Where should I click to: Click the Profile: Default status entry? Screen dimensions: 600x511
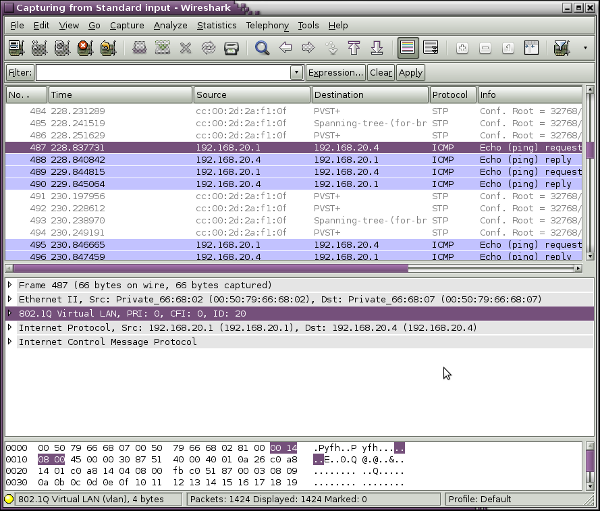click(479, 499)
